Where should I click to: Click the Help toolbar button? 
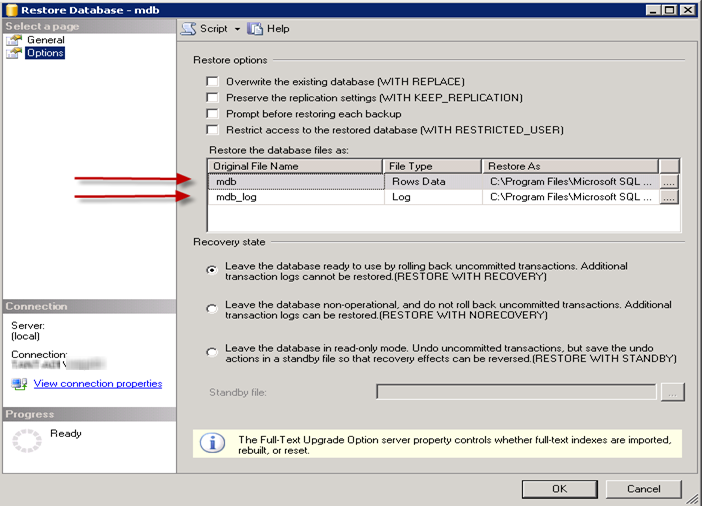point(268,29)
